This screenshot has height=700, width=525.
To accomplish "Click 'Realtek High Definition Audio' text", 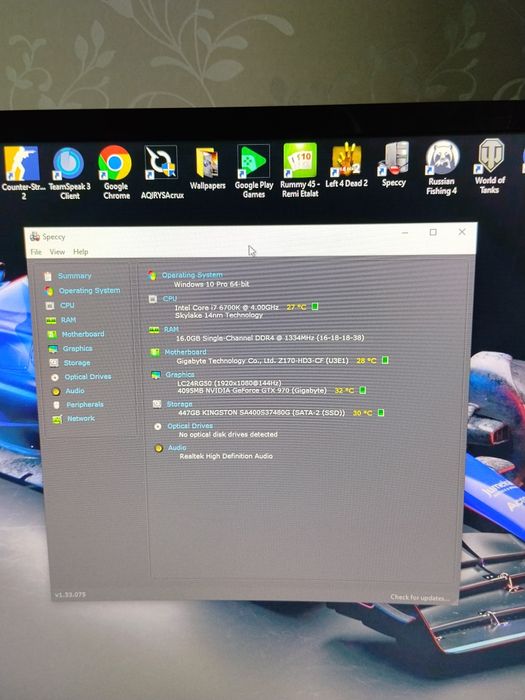I will tap(226, 456).
